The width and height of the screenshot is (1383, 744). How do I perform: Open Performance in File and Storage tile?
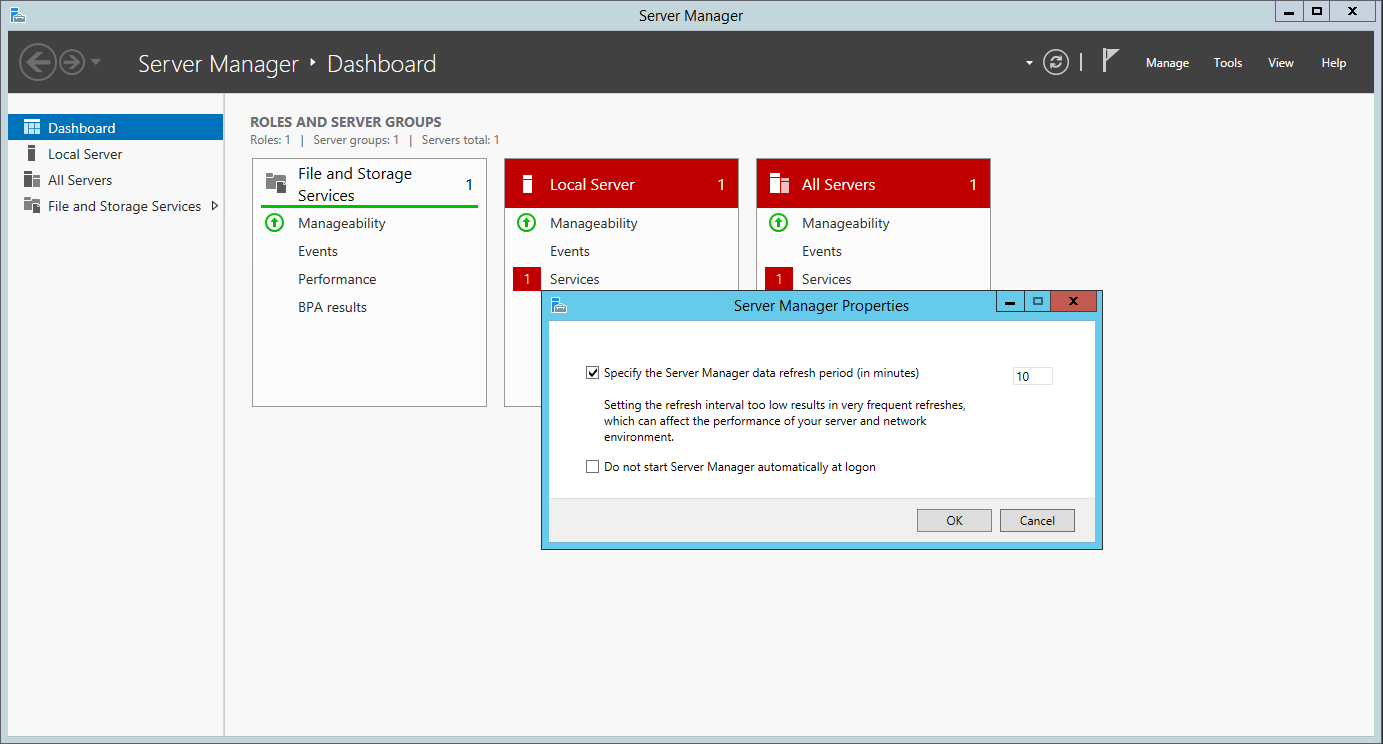337,279
